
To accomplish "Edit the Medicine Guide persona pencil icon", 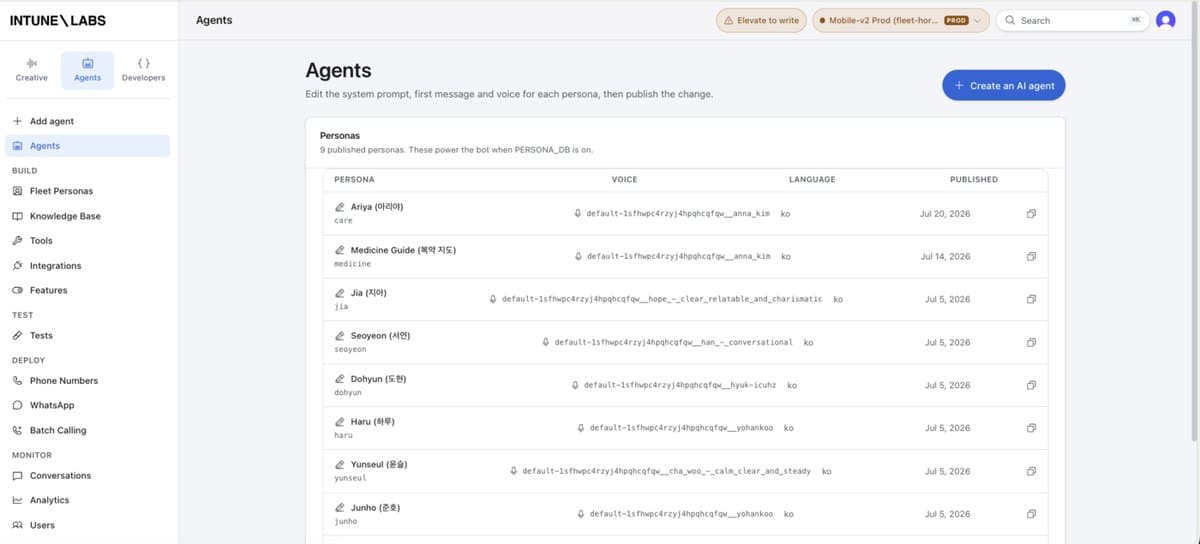I will pos(340,250).
